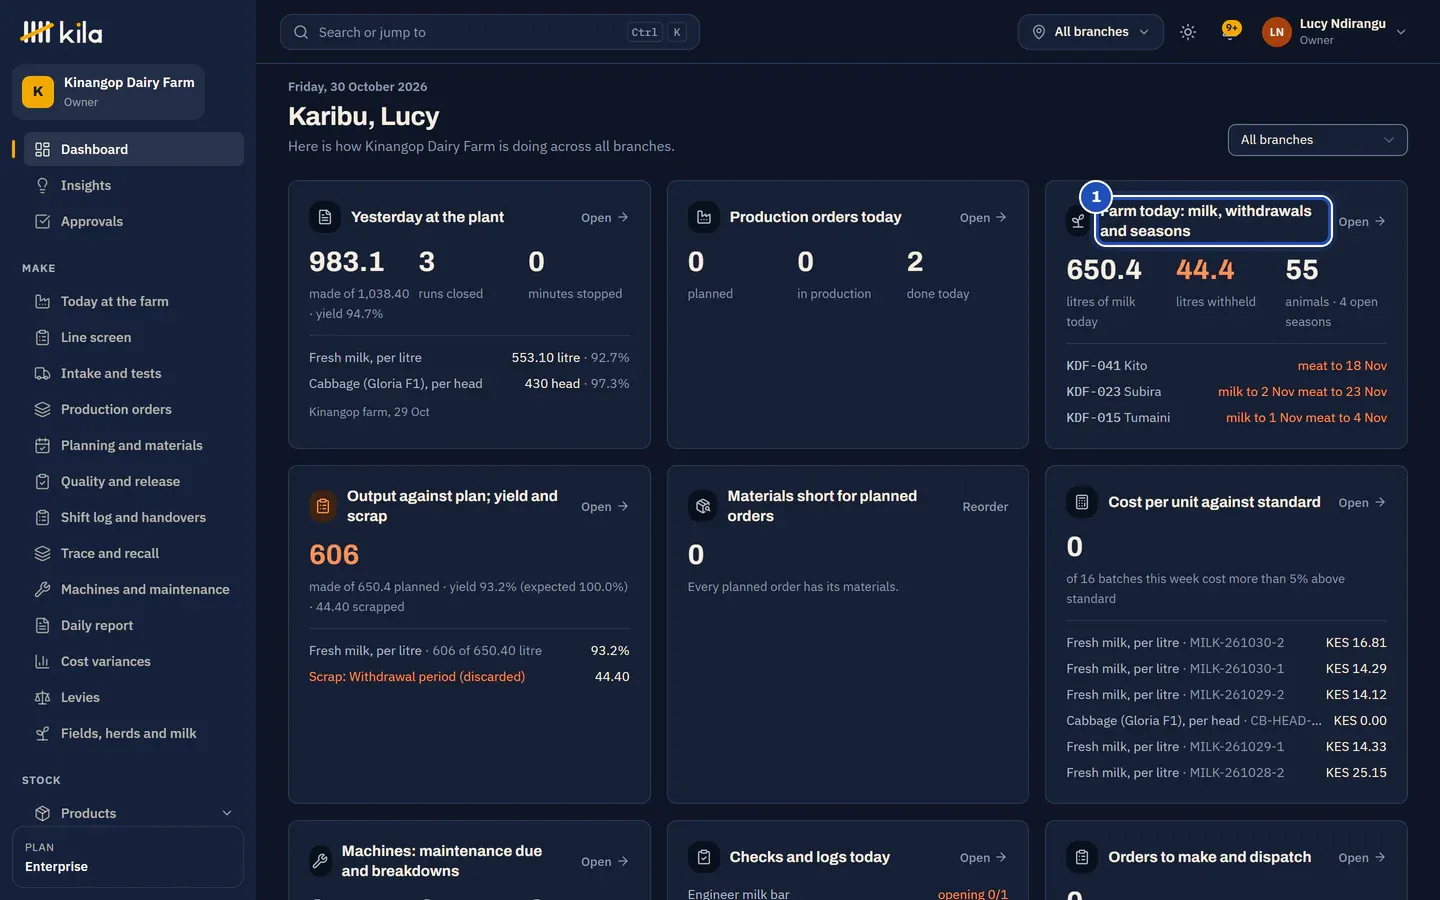The height and width of the screenshot is (900, 1440).
Task: Click the Checks and logs today icon
Action: pos(704,857)
